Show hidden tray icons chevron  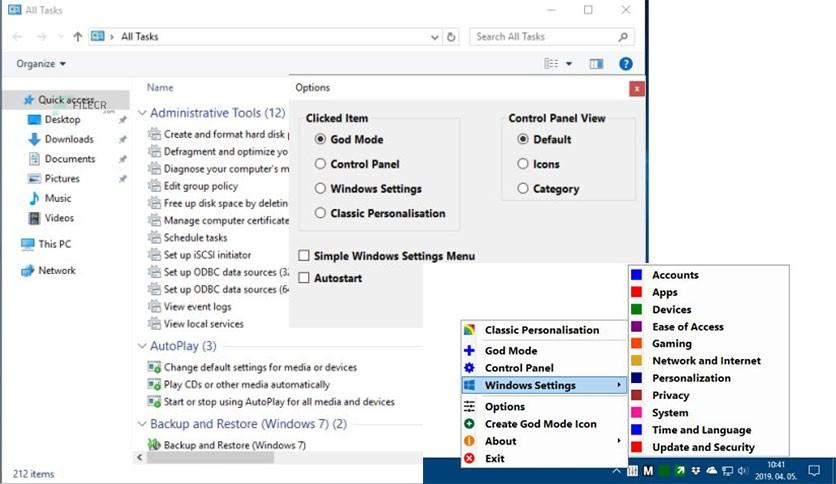(x=616, y=471)
